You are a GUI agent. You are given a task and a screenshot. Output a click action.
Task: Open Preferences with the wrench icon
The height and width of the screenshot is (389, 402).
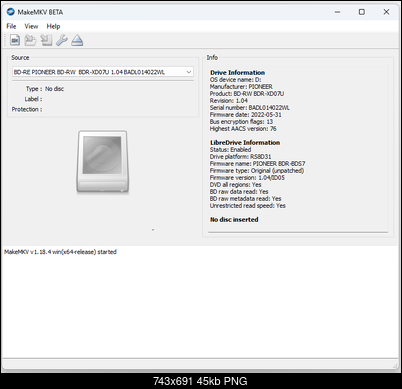click(62, 40)
